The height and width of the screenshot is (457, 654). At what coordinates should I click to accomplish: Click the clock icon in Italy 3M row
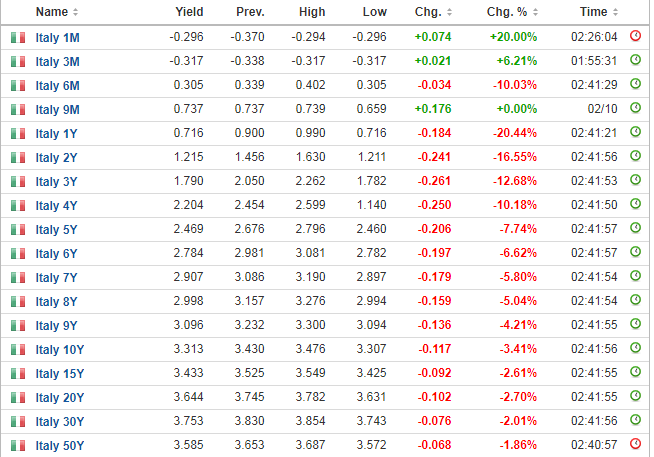(635, 60)
